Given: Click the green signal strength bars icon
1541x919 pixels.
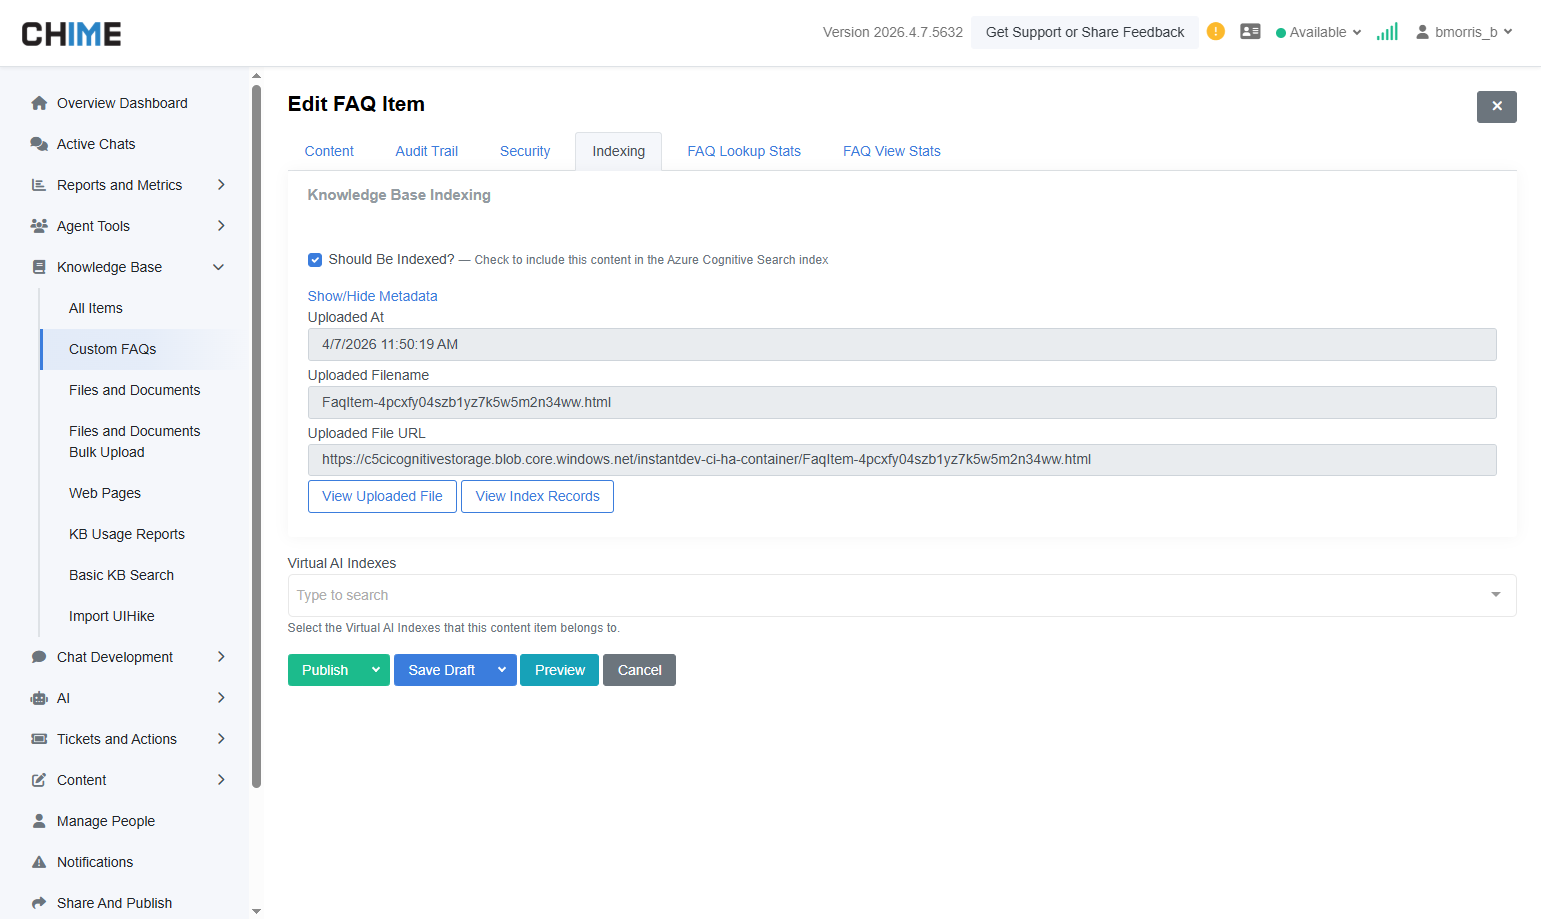Looking at the screenshot, I should 1387,31.
